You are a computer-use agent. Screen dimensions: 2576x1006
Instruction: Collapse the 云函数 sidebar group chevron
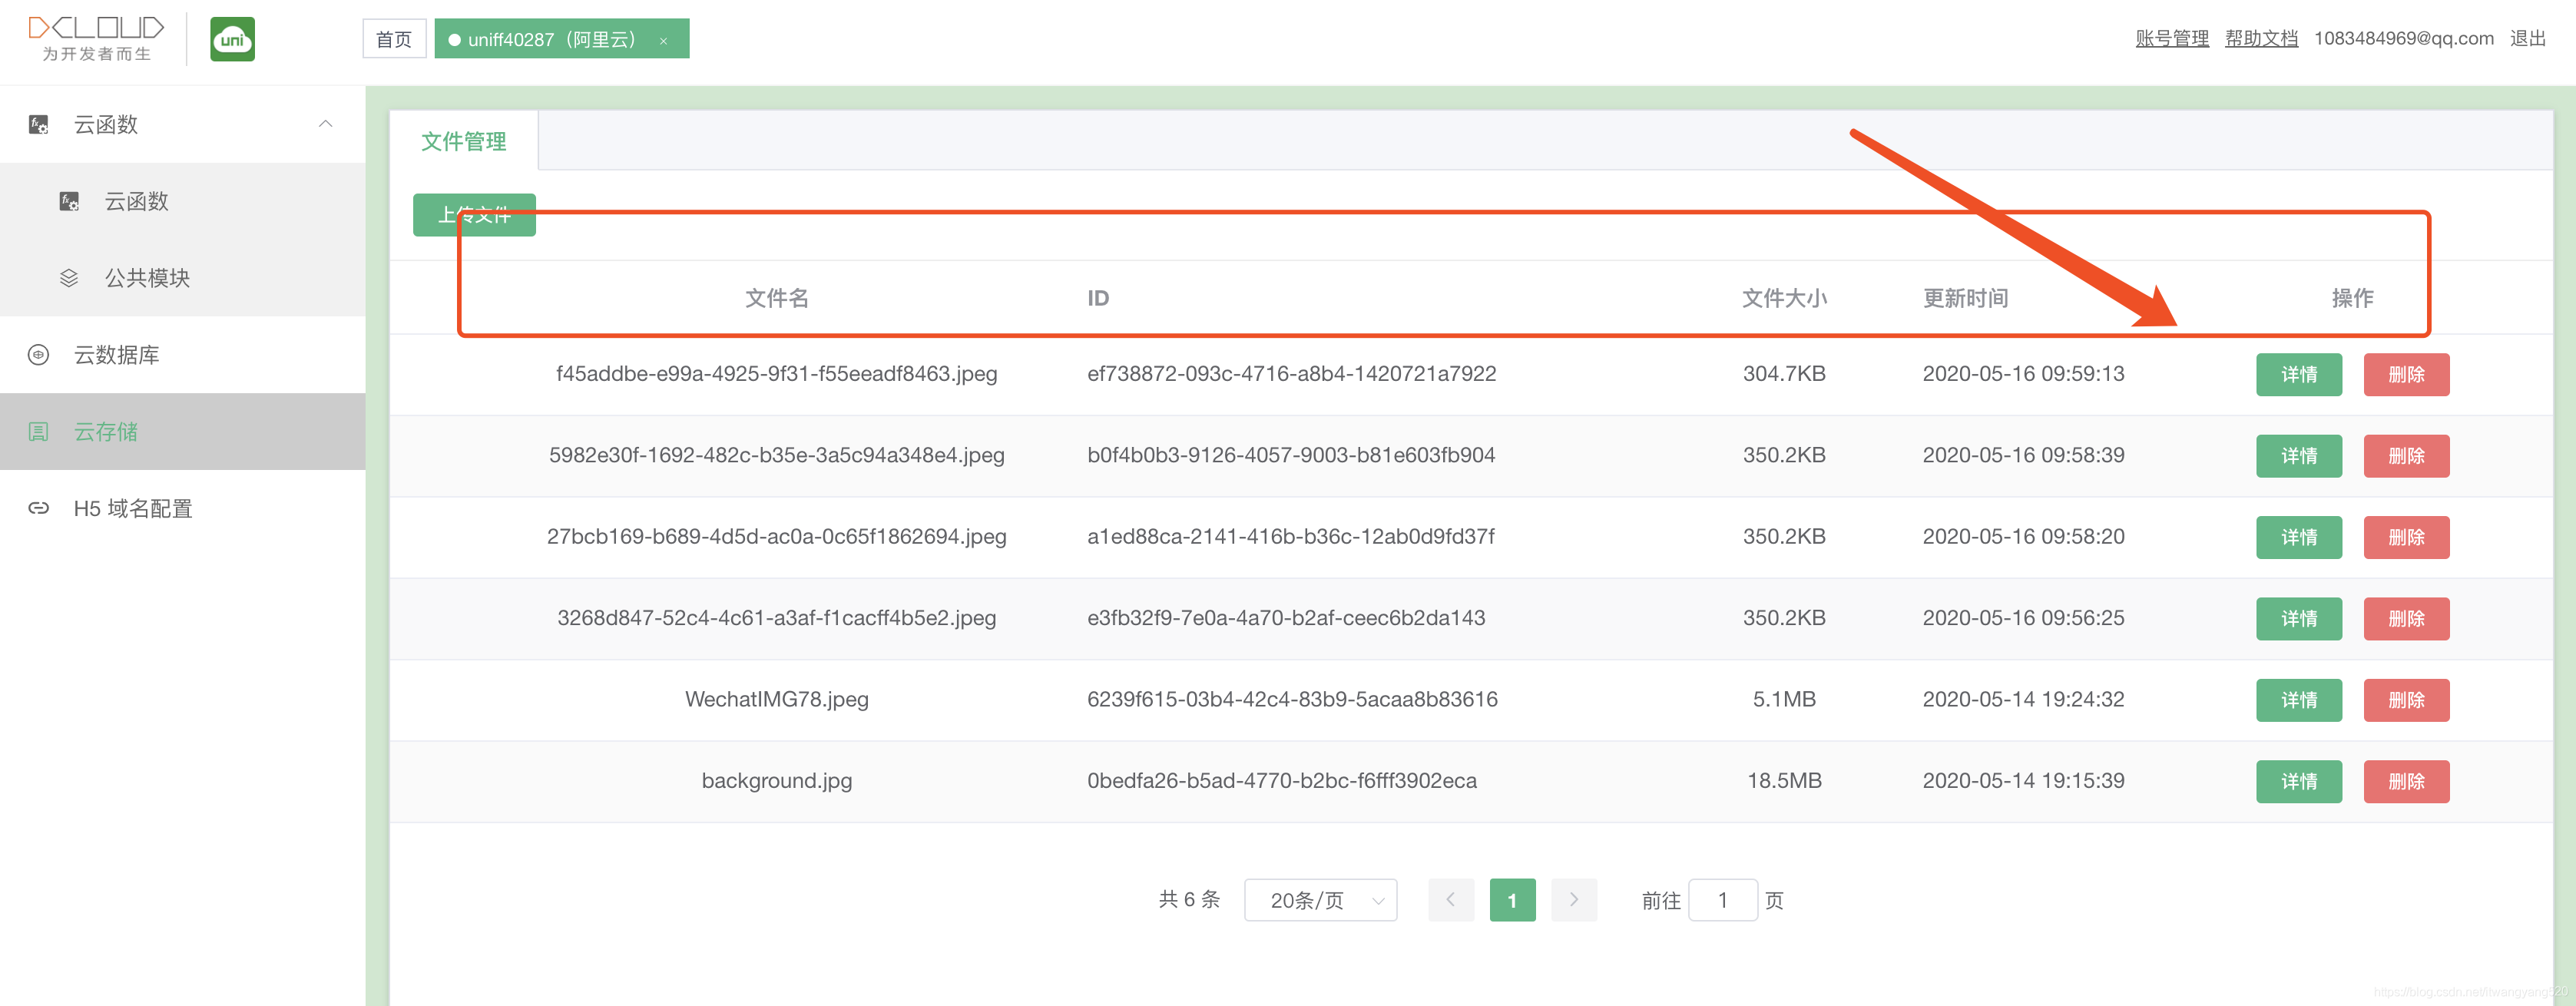point(325,124)
